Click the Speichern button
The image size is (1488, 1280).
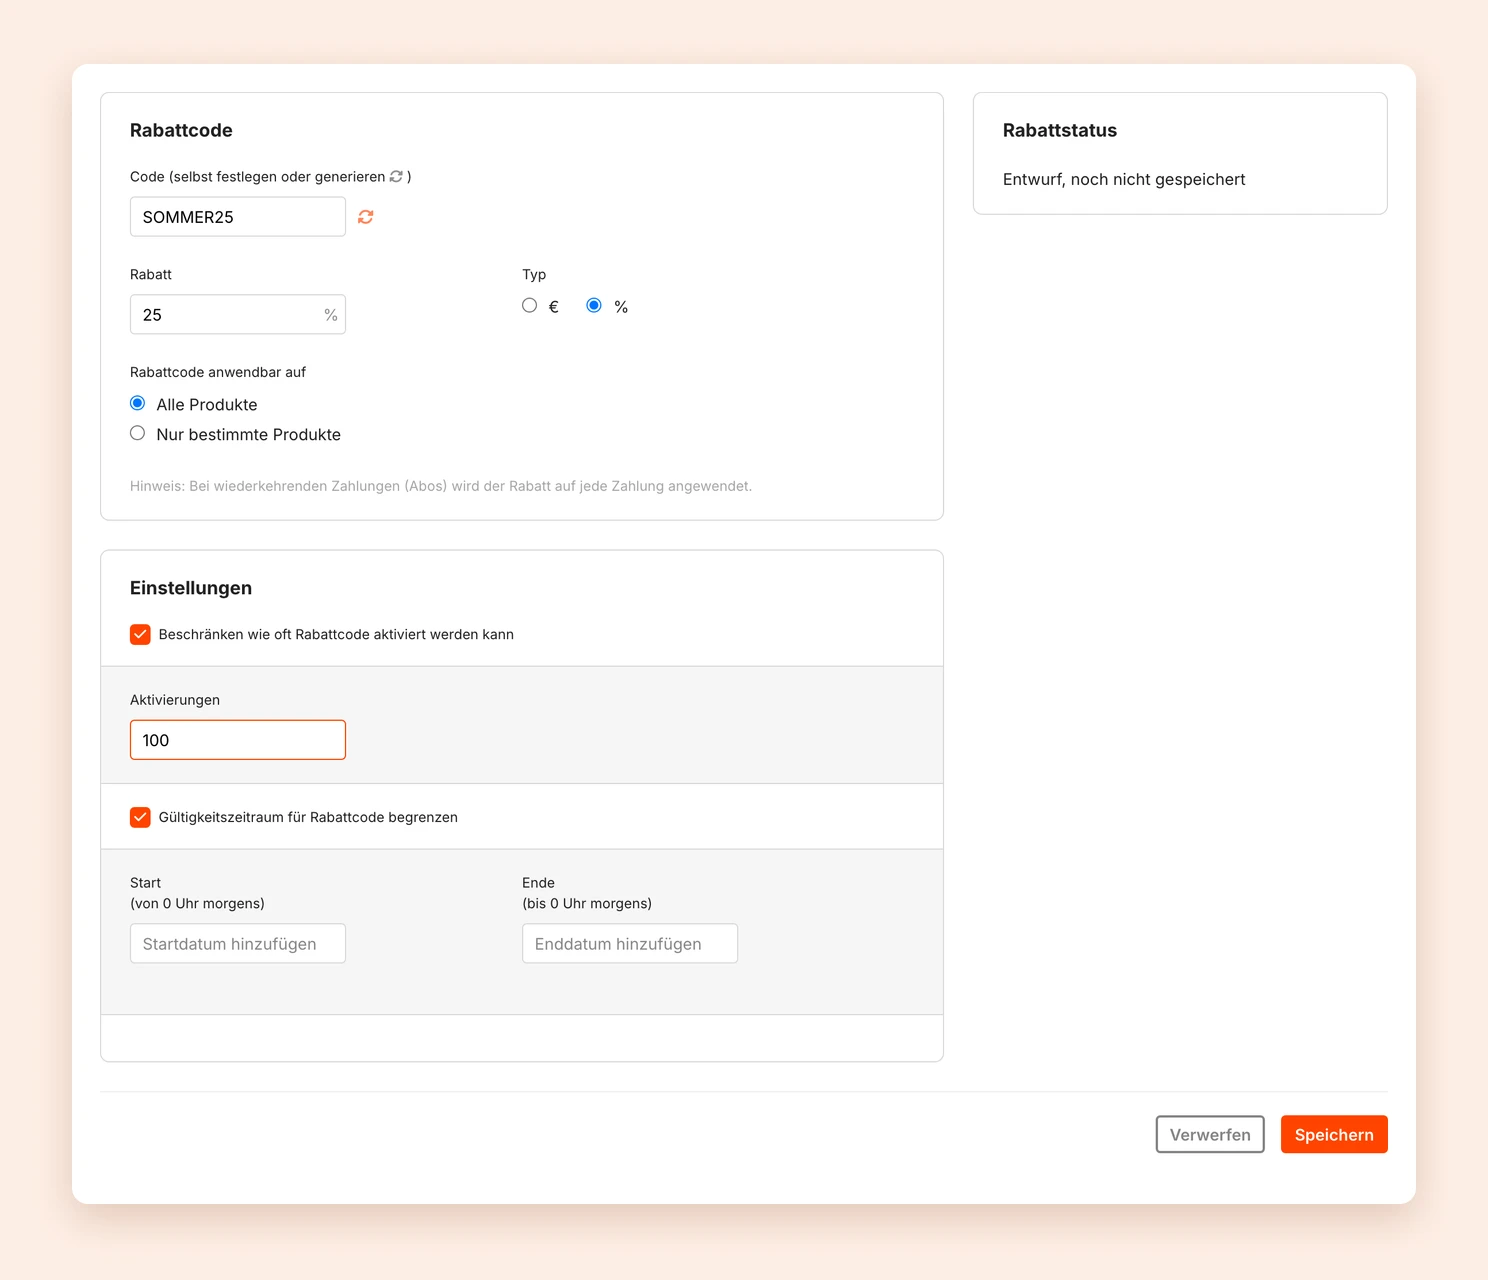(1334, 1135)
